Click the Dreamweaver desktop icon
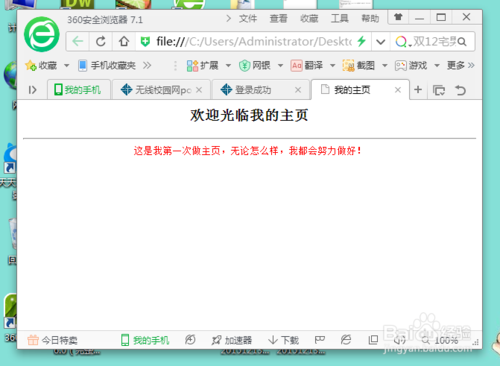This screenshot has height=366, width=500. (78, 4)
